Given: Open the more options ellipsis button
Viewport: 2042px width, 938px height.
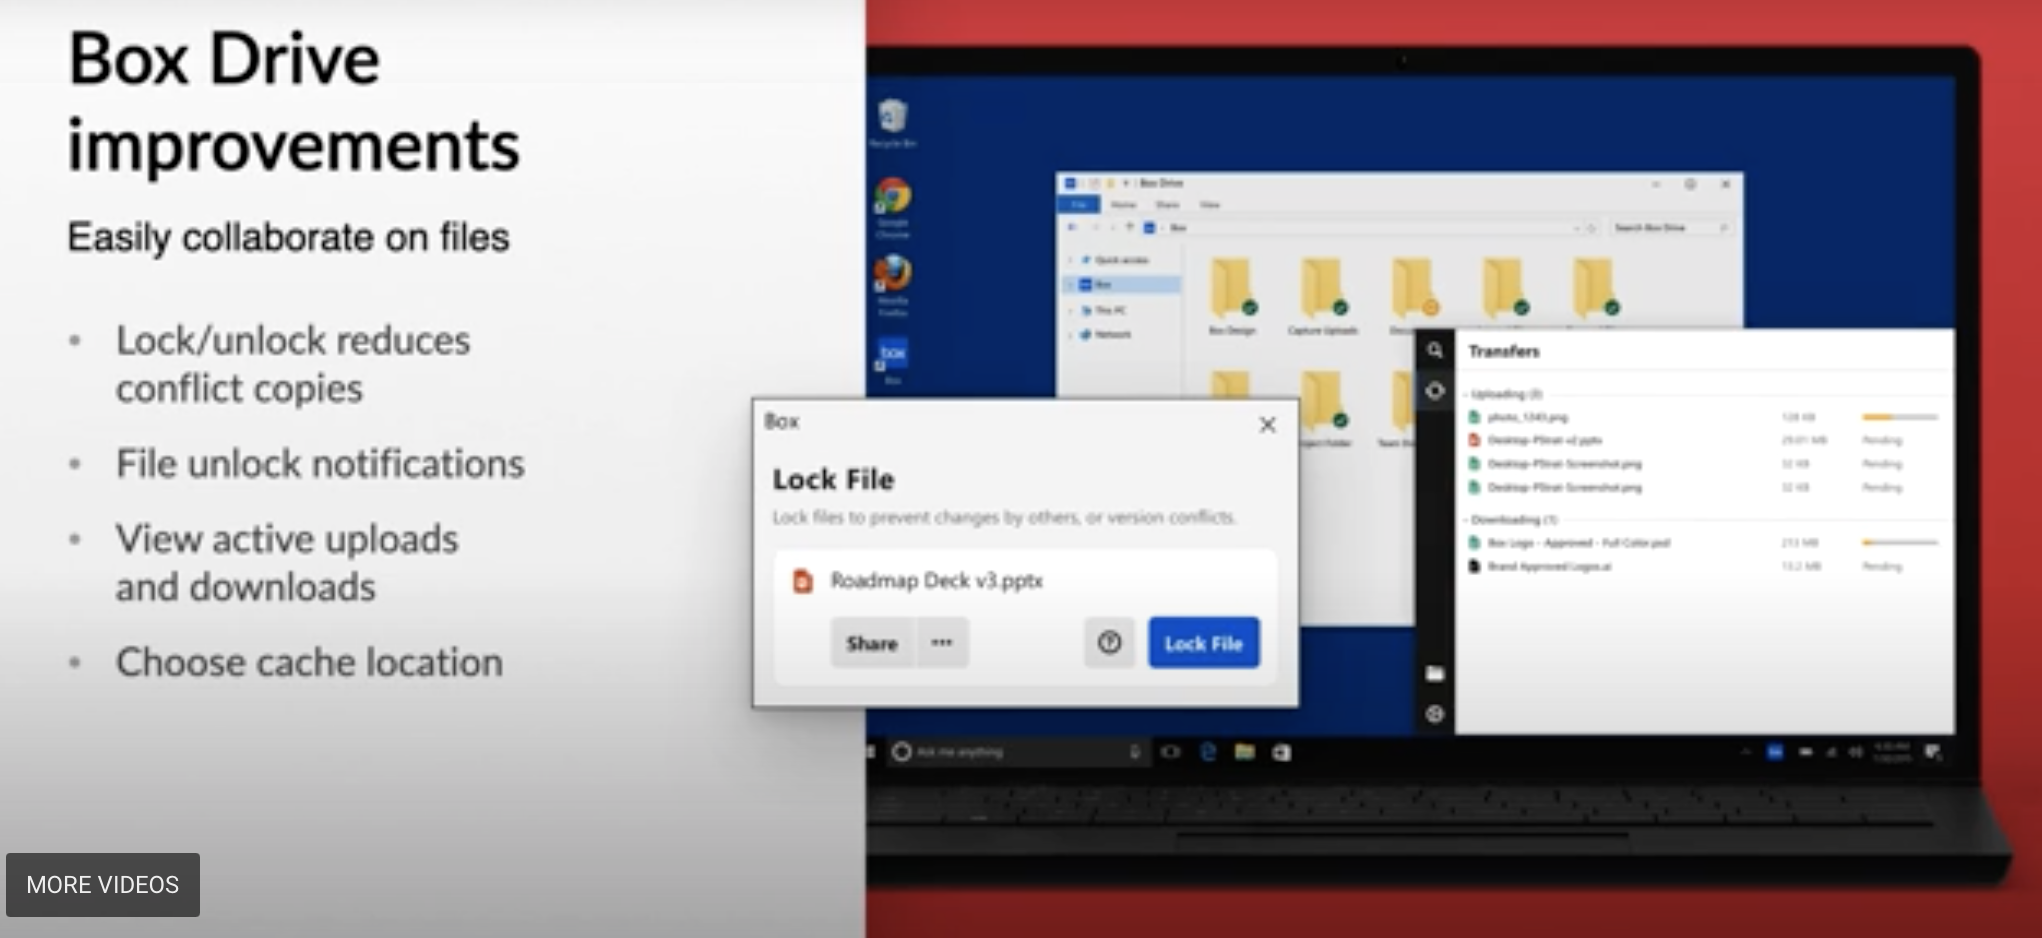Looking at the screenshot, I should pyautogui.click(x=942, y=643).
